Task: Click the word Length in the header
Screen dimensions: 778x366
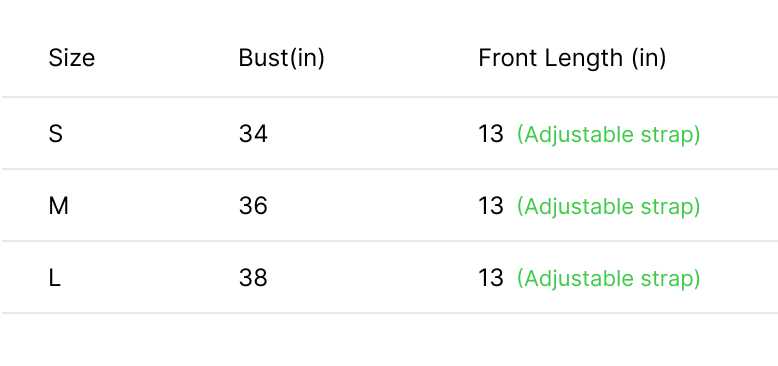Action: [x=584, y=59]
